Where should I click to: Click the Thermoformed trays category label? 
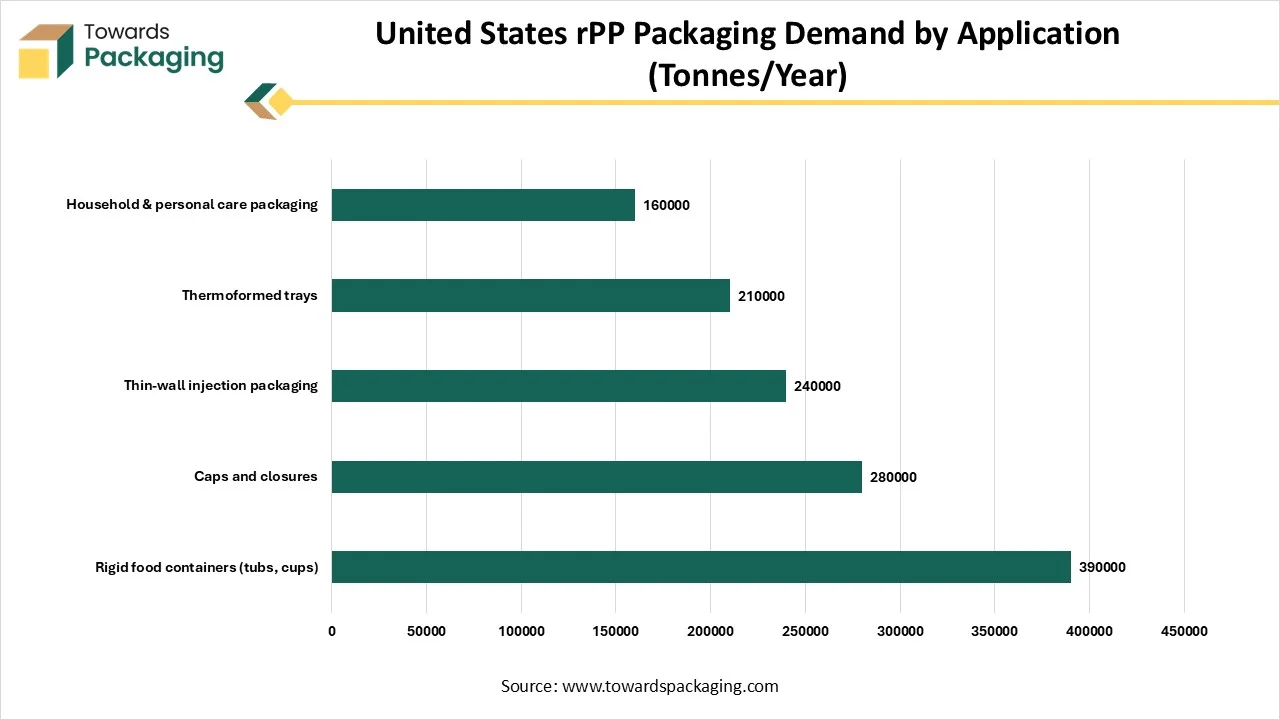pyautogui.click(x=250, y=295)
